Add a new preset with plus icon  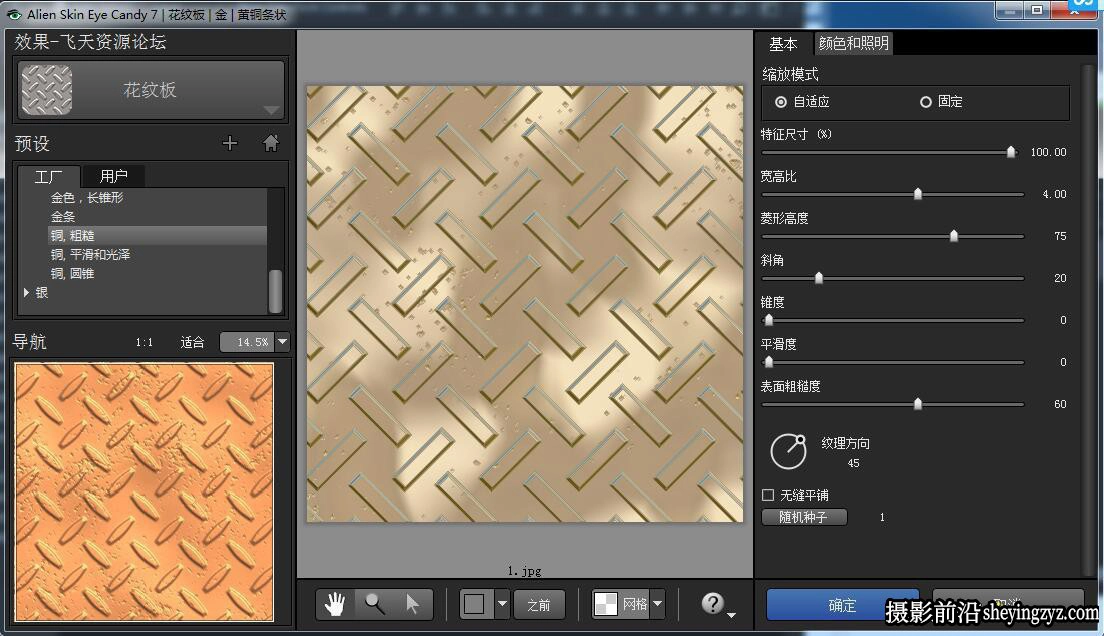coord(230,143)
